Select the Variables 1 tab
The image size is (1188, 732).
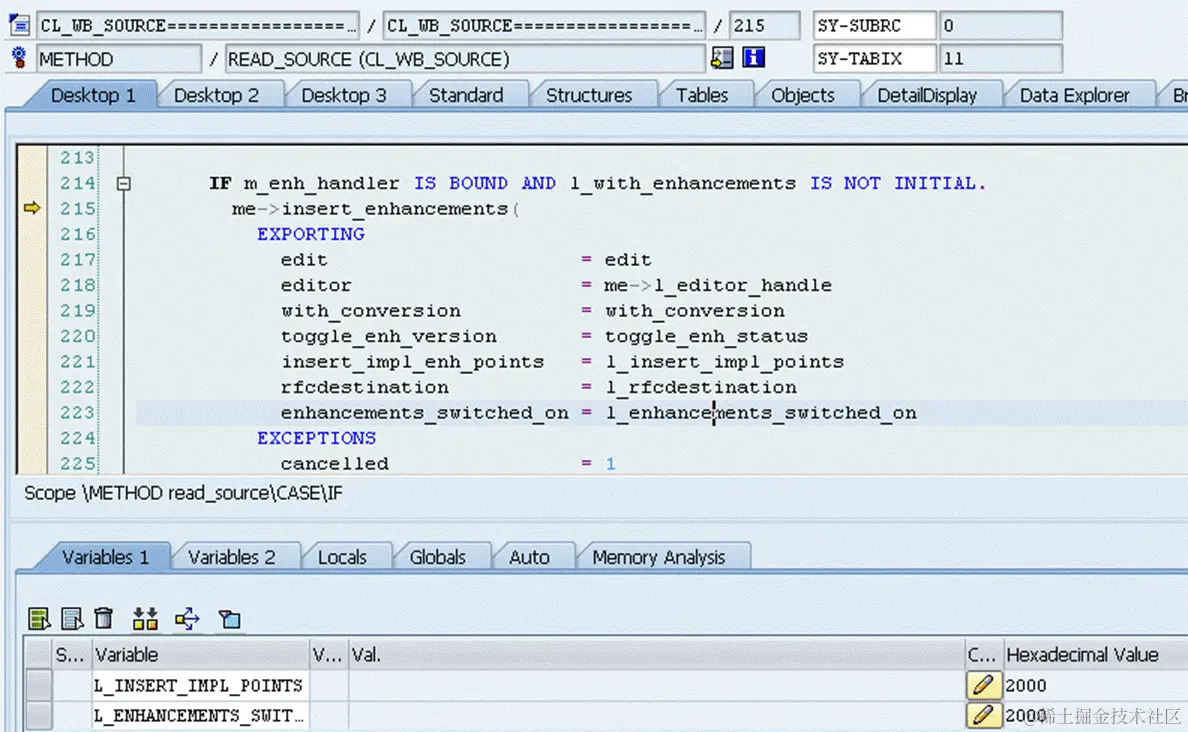(105, 558)
